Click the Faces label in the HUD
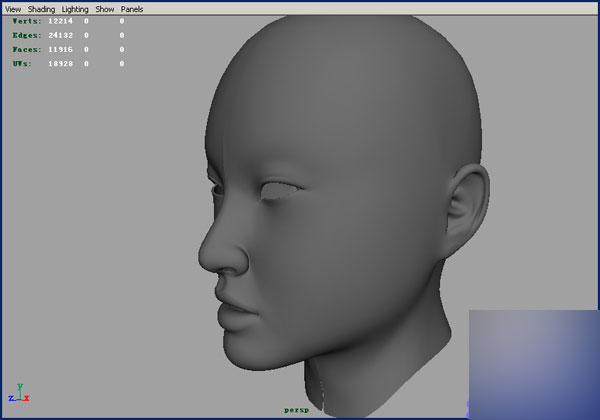The width and height of the screenshot is (600, 420). tap(27, 49)
